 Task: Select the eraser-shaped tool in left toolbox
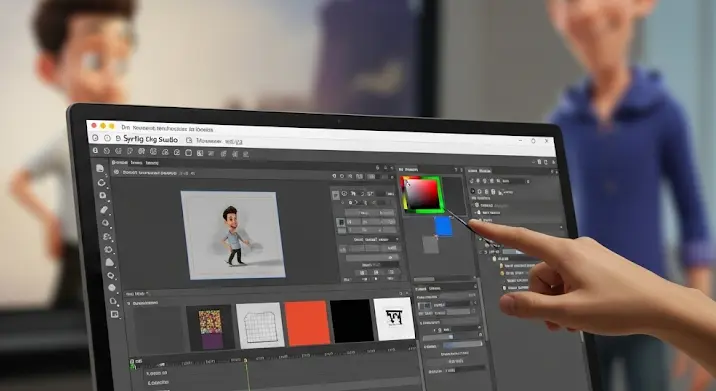[x=104, y=210]
